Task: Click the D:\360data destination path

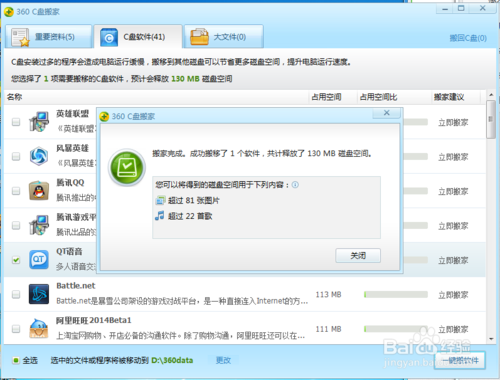Action: coord(172,360)
